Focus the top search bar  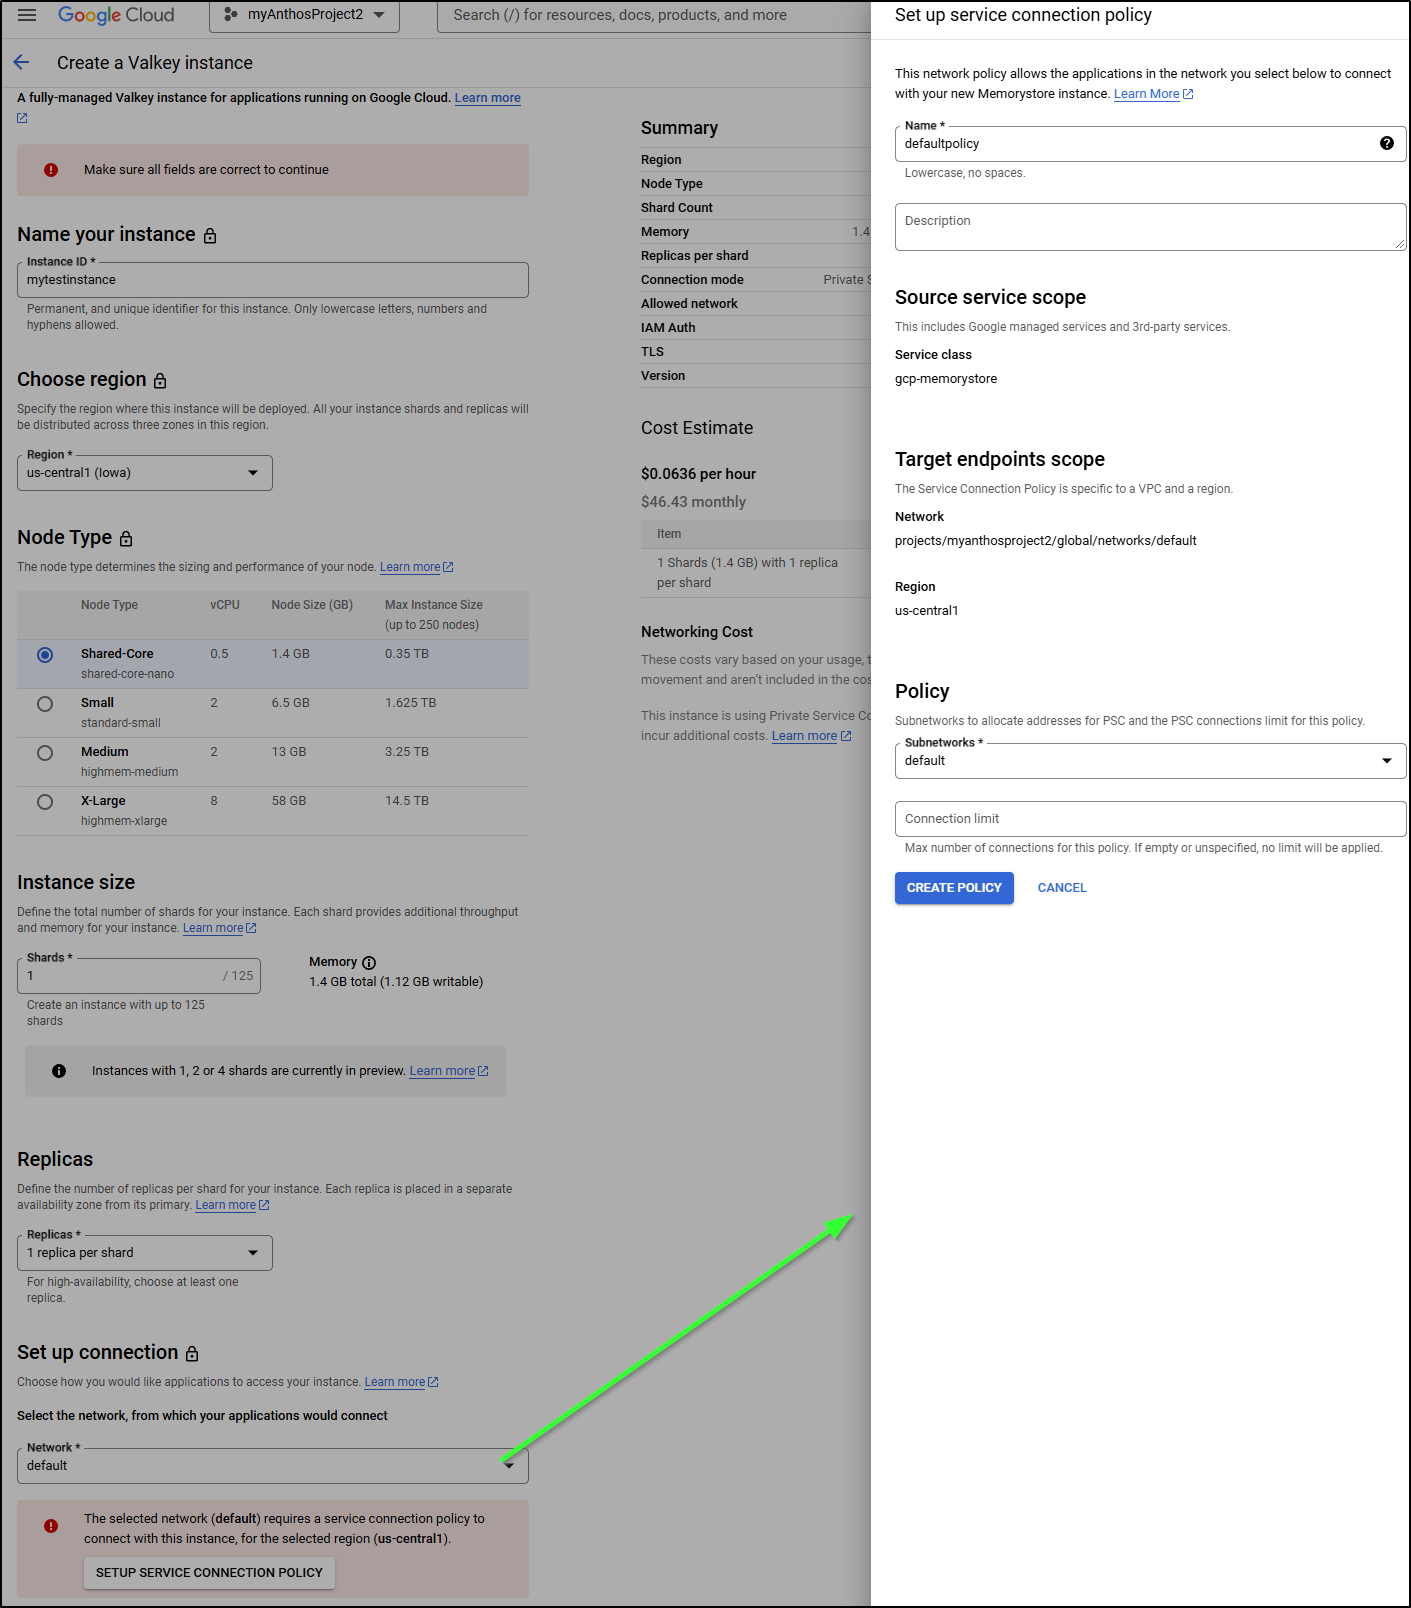654,15
